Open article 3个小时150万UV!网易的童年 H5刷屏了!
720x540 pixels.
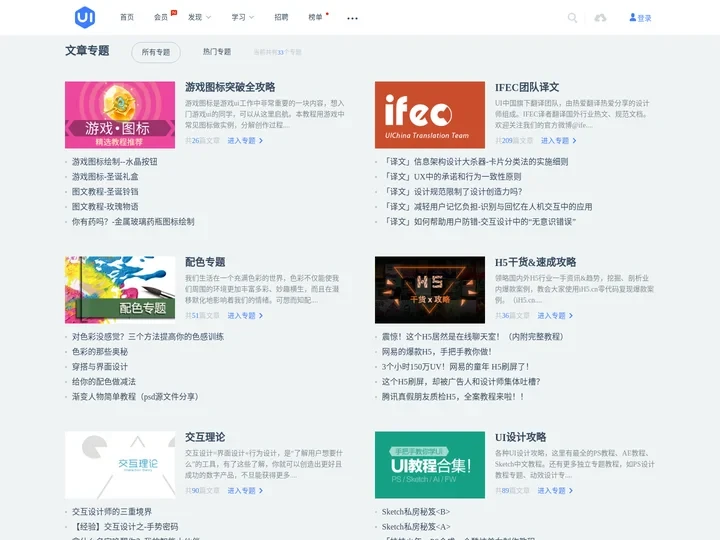(x=456, y=366)
